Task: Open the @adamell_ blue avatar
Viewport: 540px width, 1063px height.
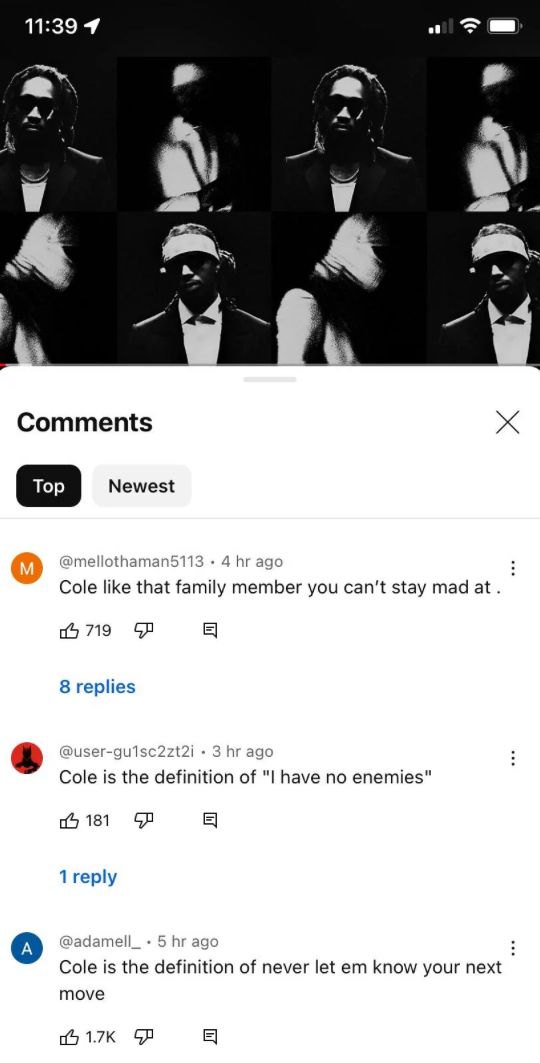Action: tap(27, 948)
